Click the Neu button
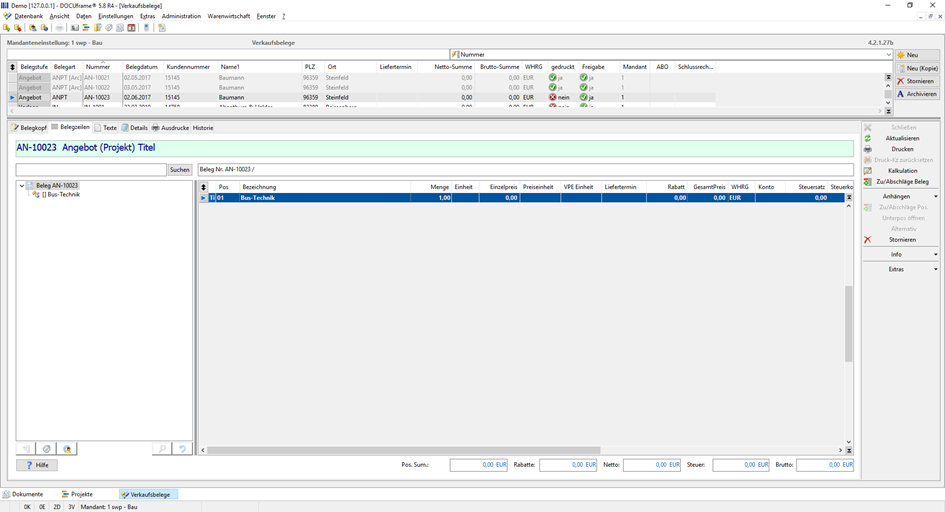 point(917,55)
